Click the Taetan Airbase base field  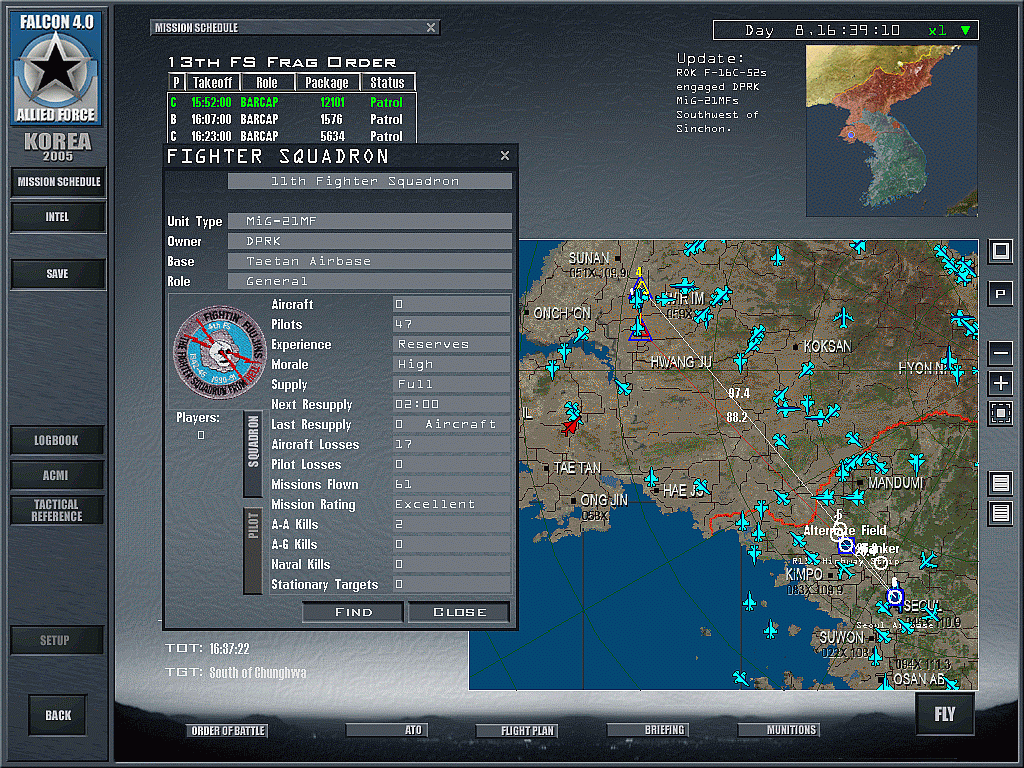[x=370, y=261]
